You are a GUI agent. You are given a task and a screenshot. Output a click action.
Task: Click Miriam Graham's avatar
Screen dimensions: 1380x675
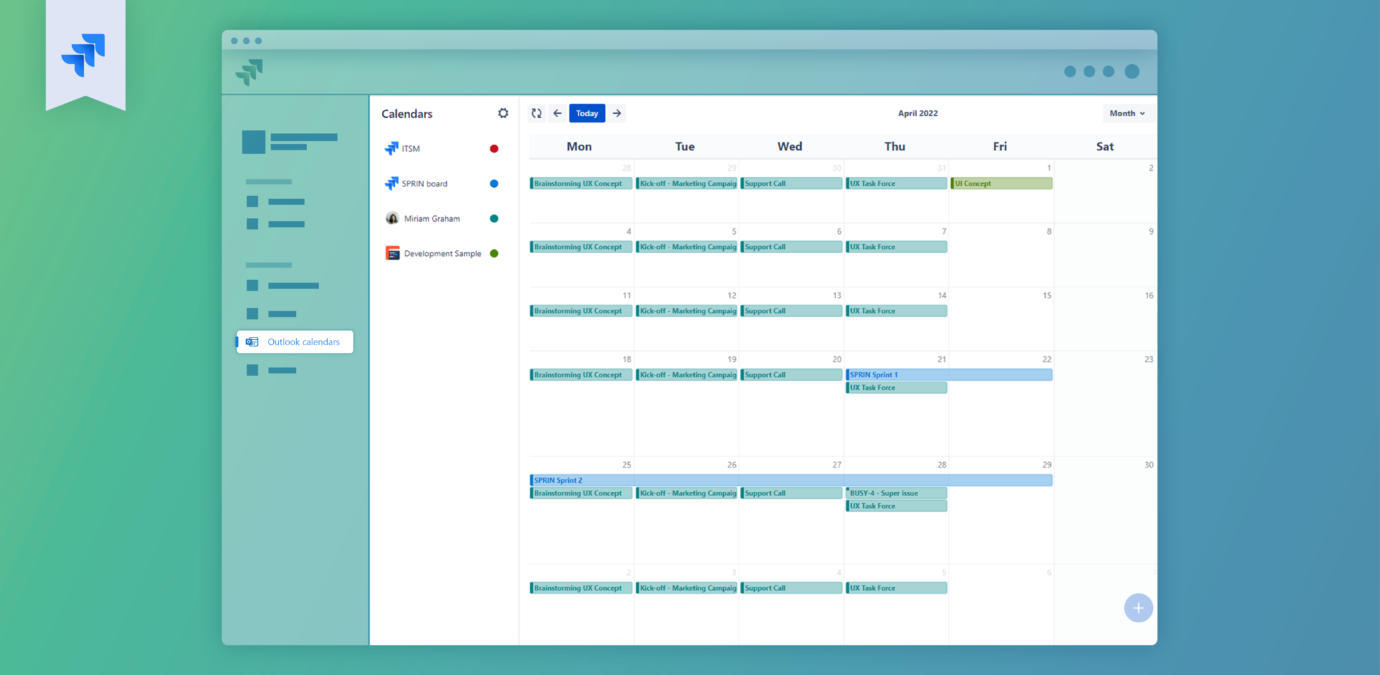(392, 218)
